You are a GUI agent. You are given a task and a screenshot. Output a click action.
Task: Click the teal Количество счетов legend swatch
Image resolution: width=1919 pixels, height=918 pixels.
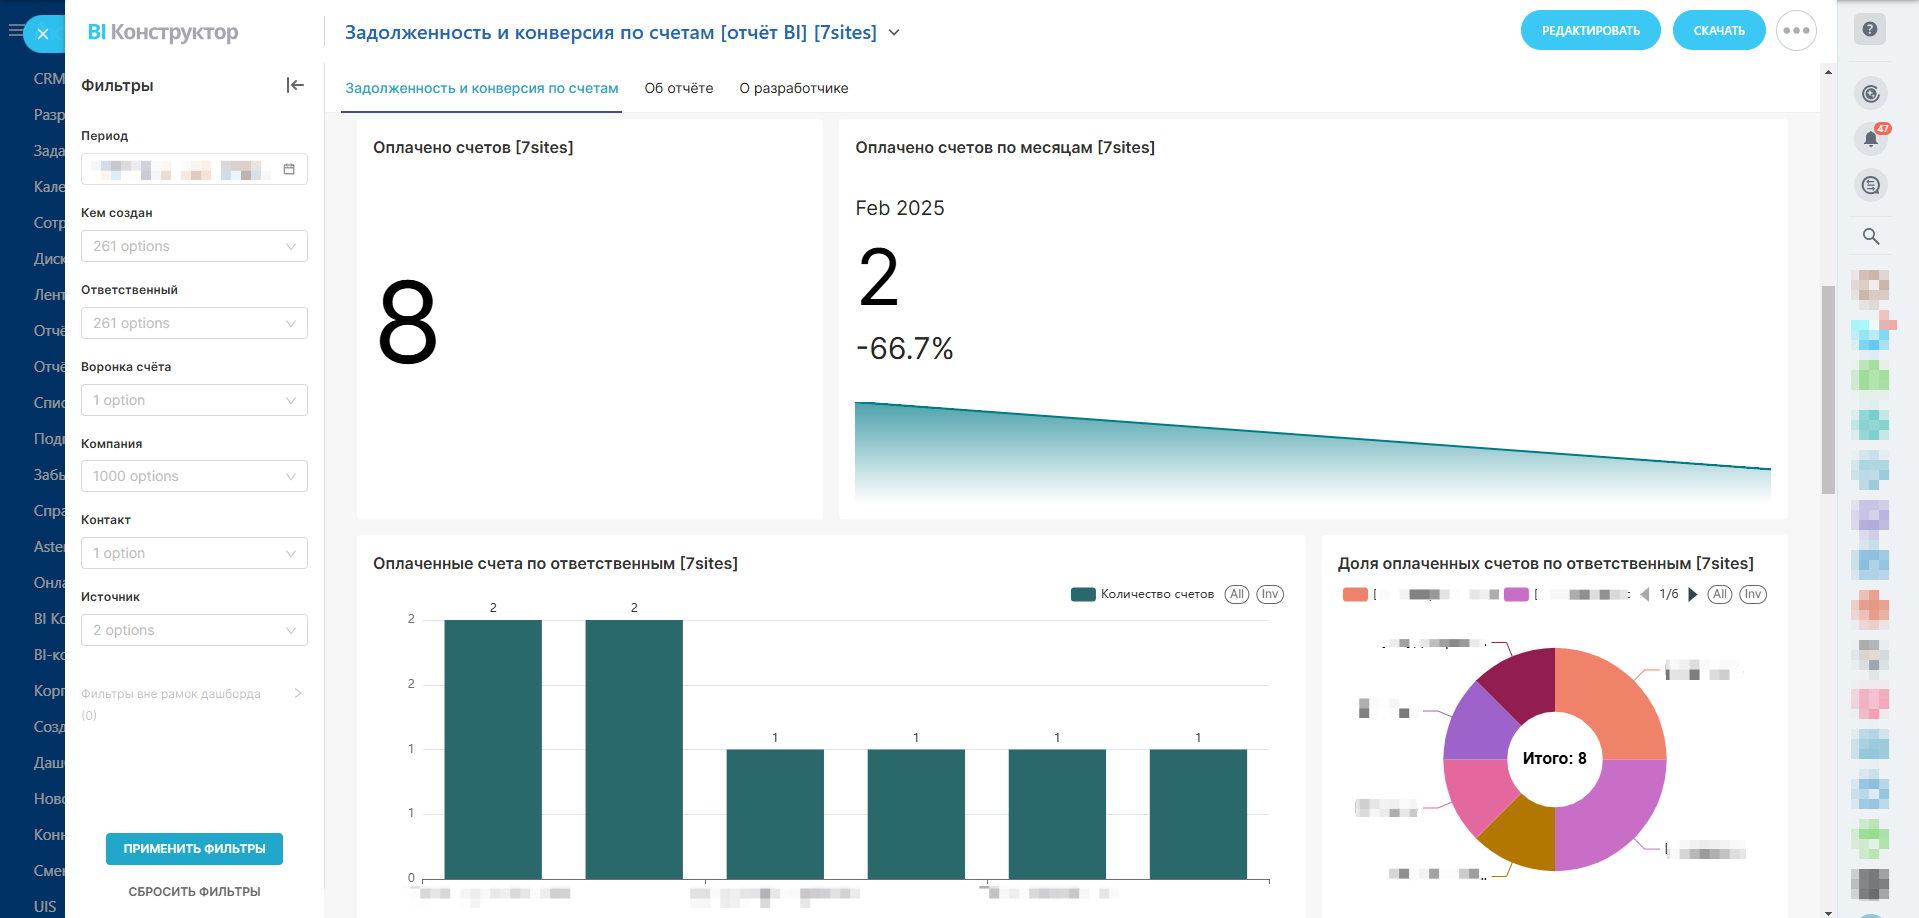(x=1083, y=594)
